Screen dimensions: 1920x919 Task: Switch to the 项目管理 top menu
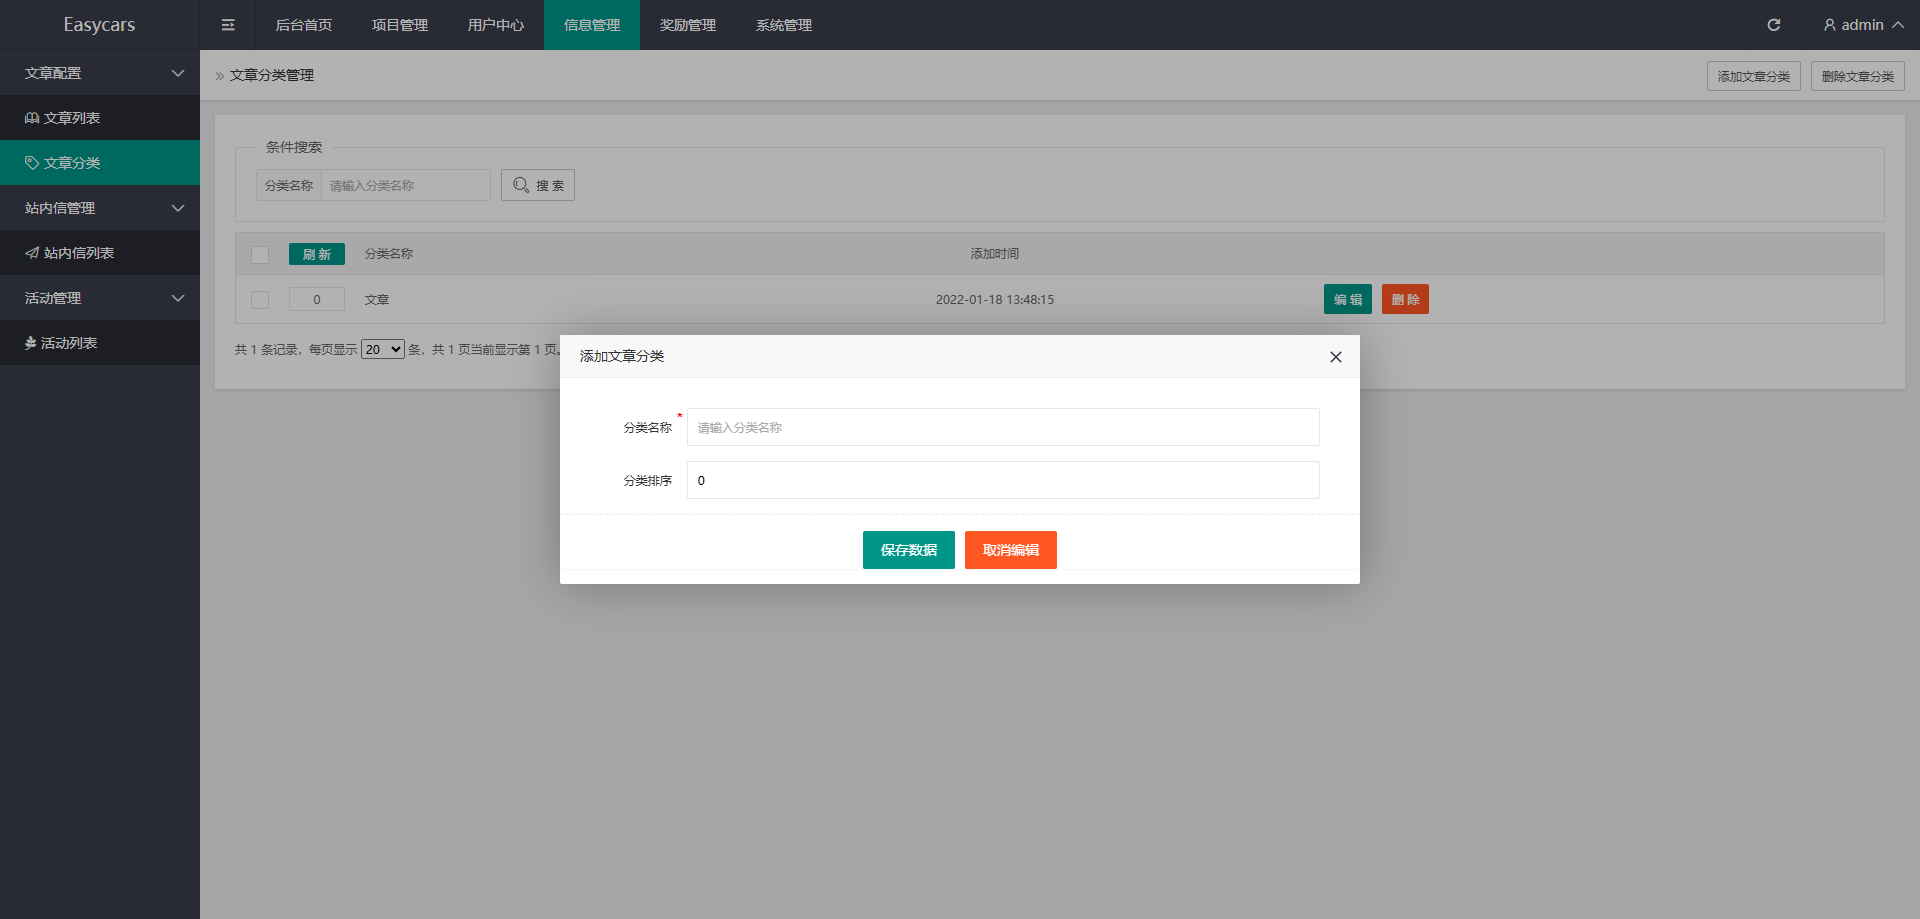coord(400,25)
